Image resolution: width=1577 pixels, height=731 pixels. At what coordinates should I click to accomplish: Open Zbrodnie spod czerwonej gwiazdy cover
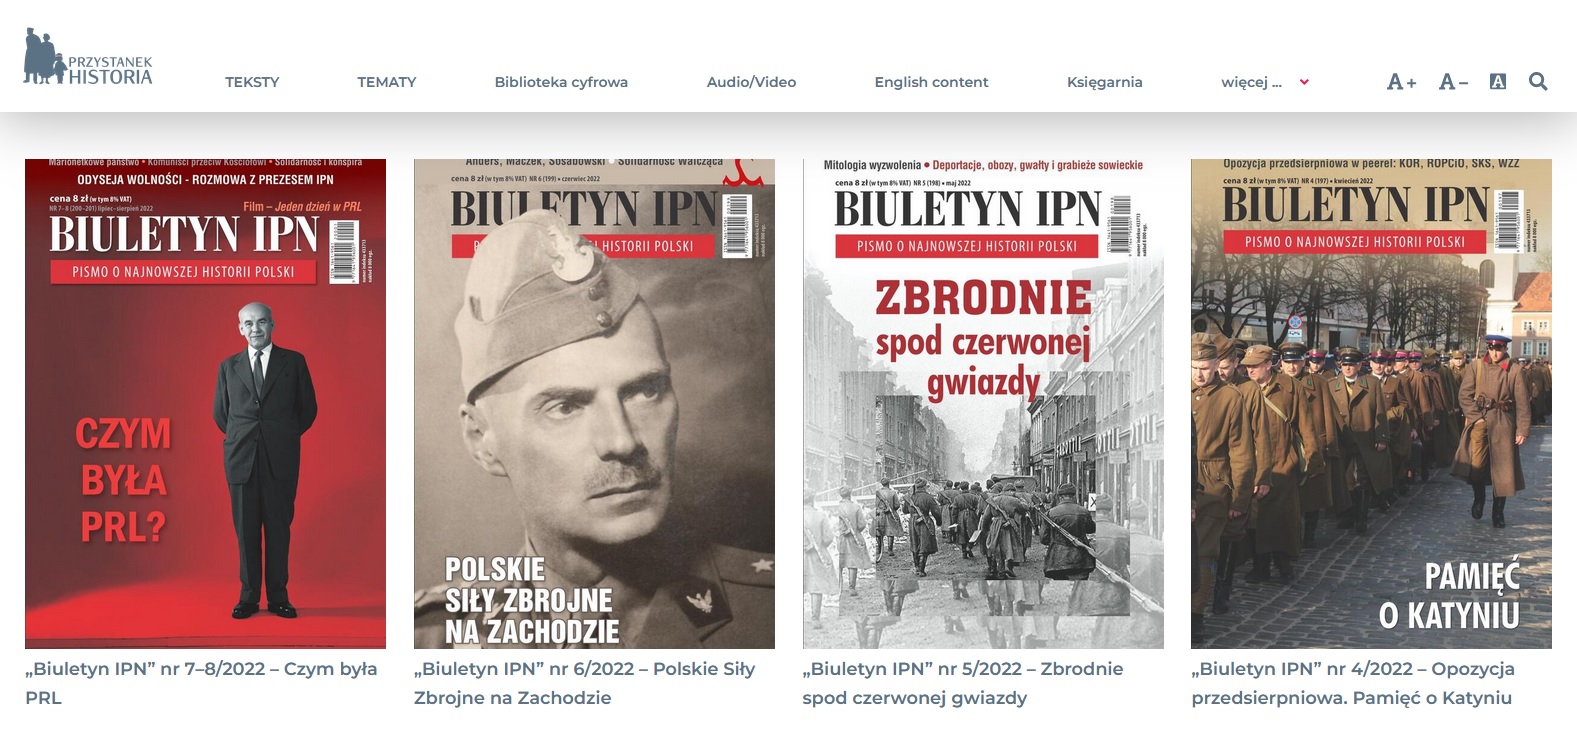pyautogui.click(x=983, y=404)
